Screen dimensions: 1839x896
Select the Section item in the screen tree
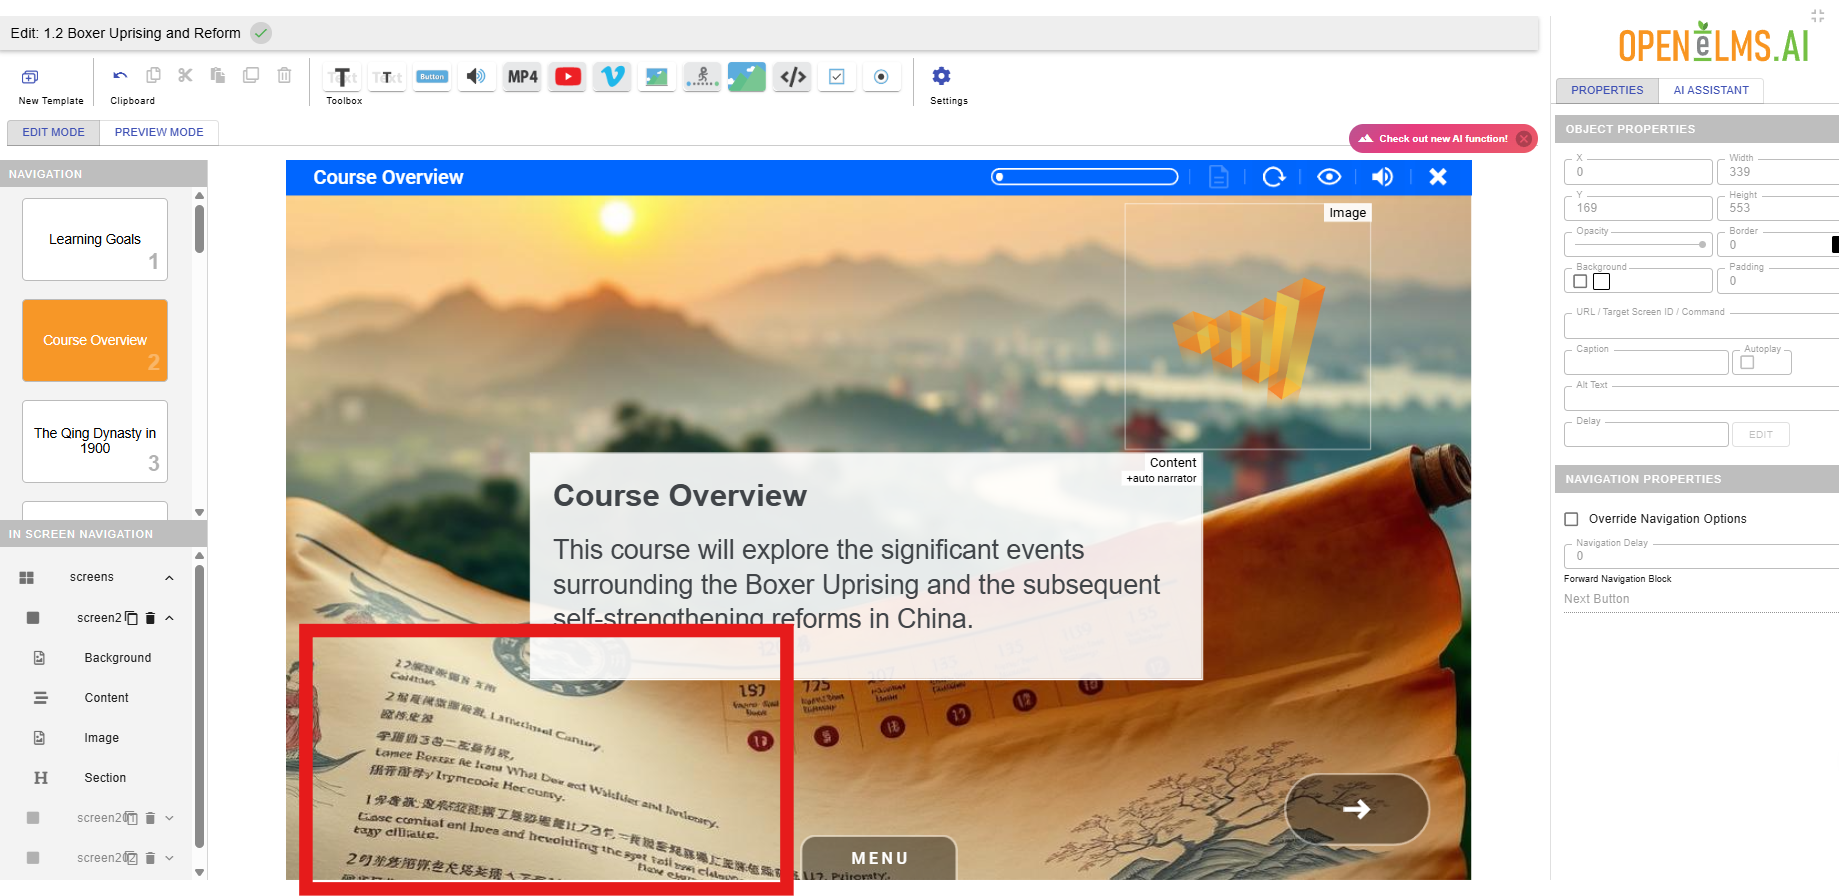pos(105,778)
